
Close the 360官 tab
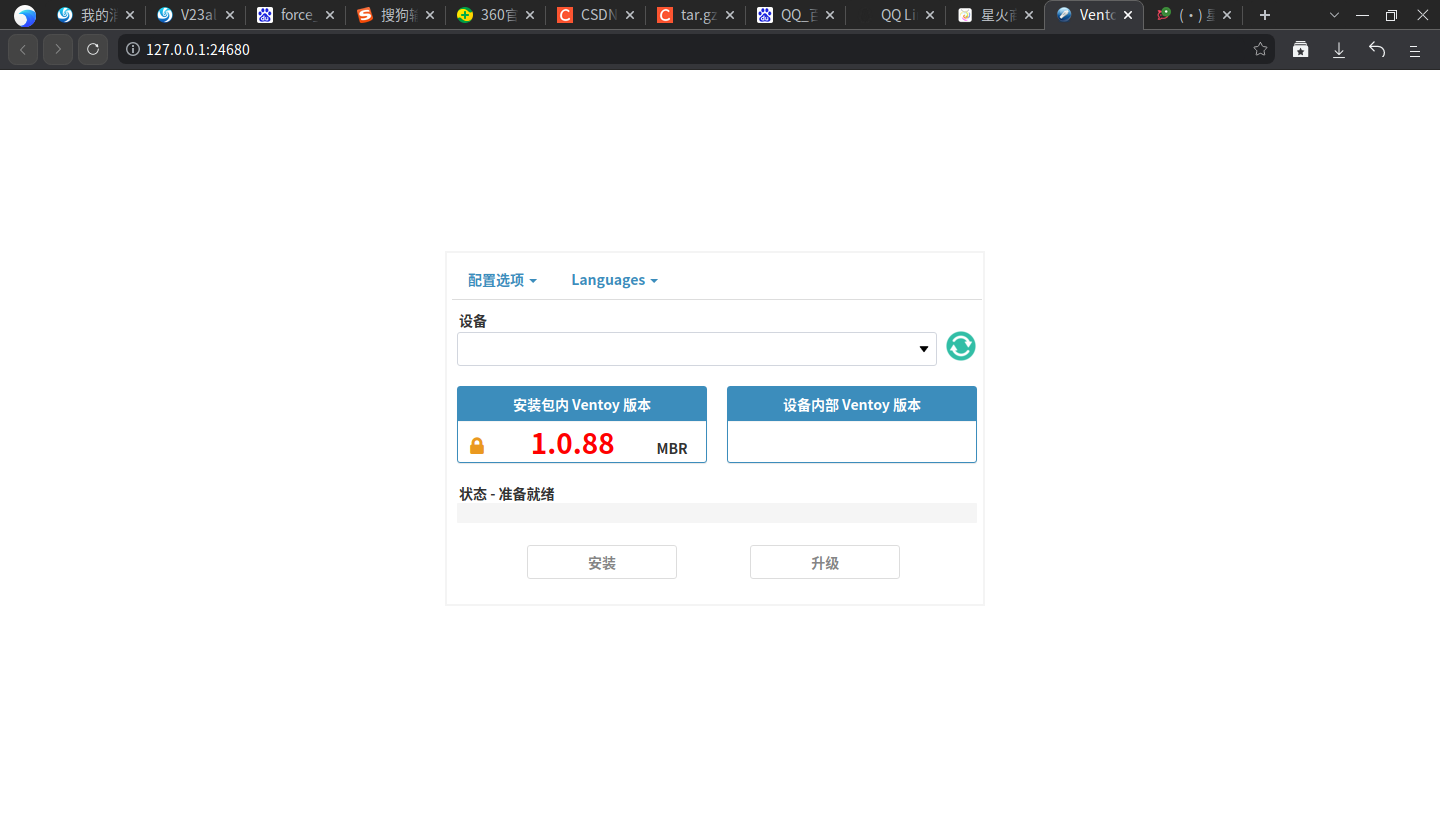pyautogui.click(x=530, y=15)
